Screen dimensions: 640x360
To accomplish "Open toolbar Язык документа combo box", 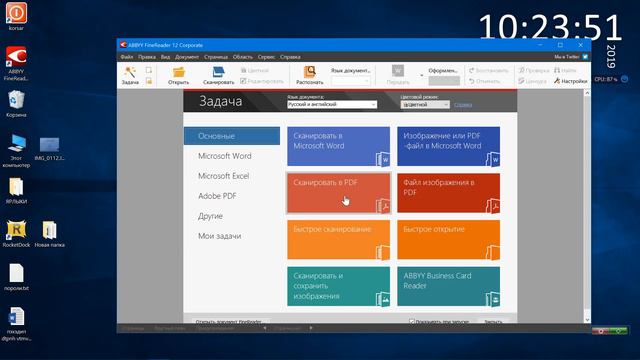I will (351, 81).
